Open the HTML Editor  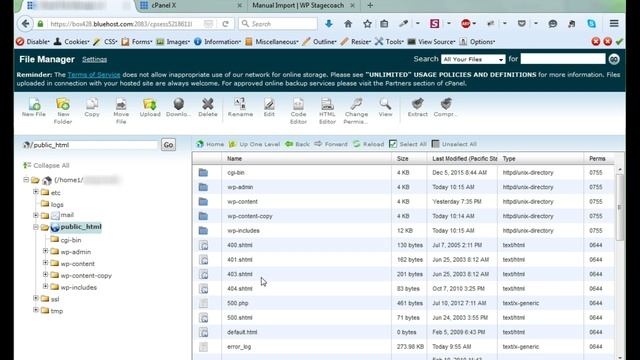pos(327,111)
